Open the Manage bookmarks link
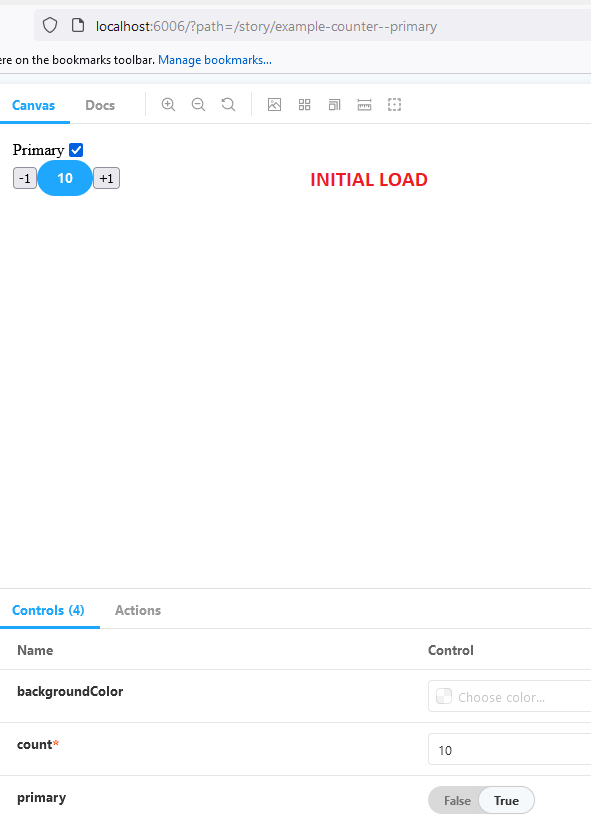Image resolution: width=591 pixels, height=828 pixels. click(x=215, y=60)
